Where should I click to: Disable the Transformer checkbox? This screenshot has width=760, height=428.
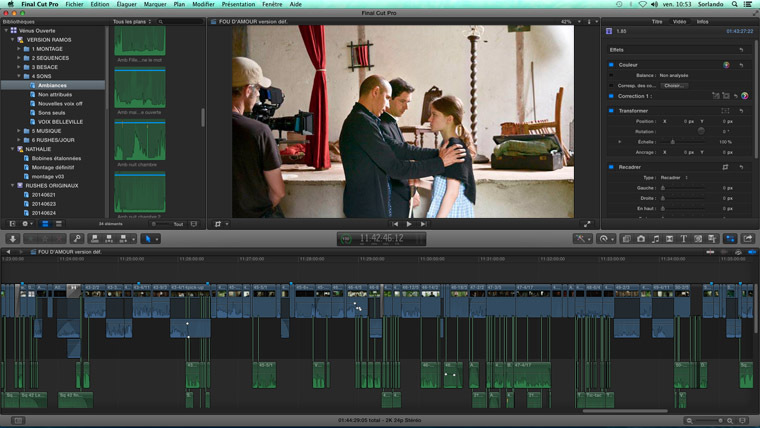(x=611, y=111)
